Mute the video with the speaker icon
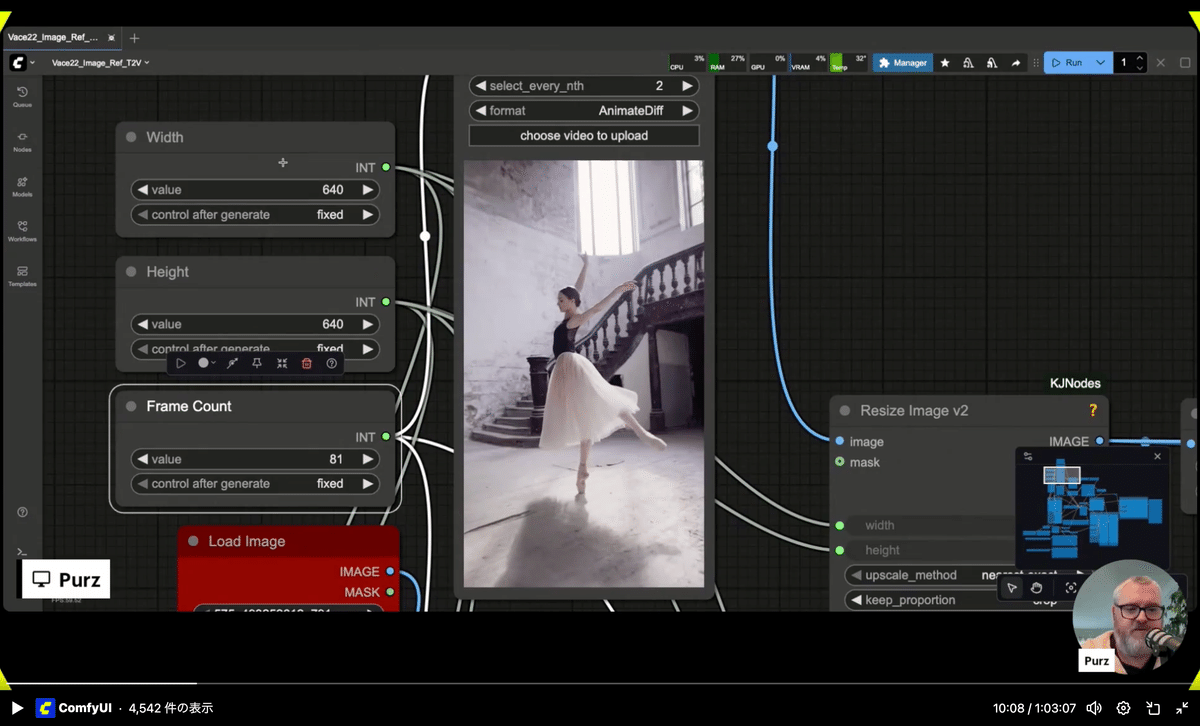Viewport: 1200px width, 726px height. tap(1095, 708)
